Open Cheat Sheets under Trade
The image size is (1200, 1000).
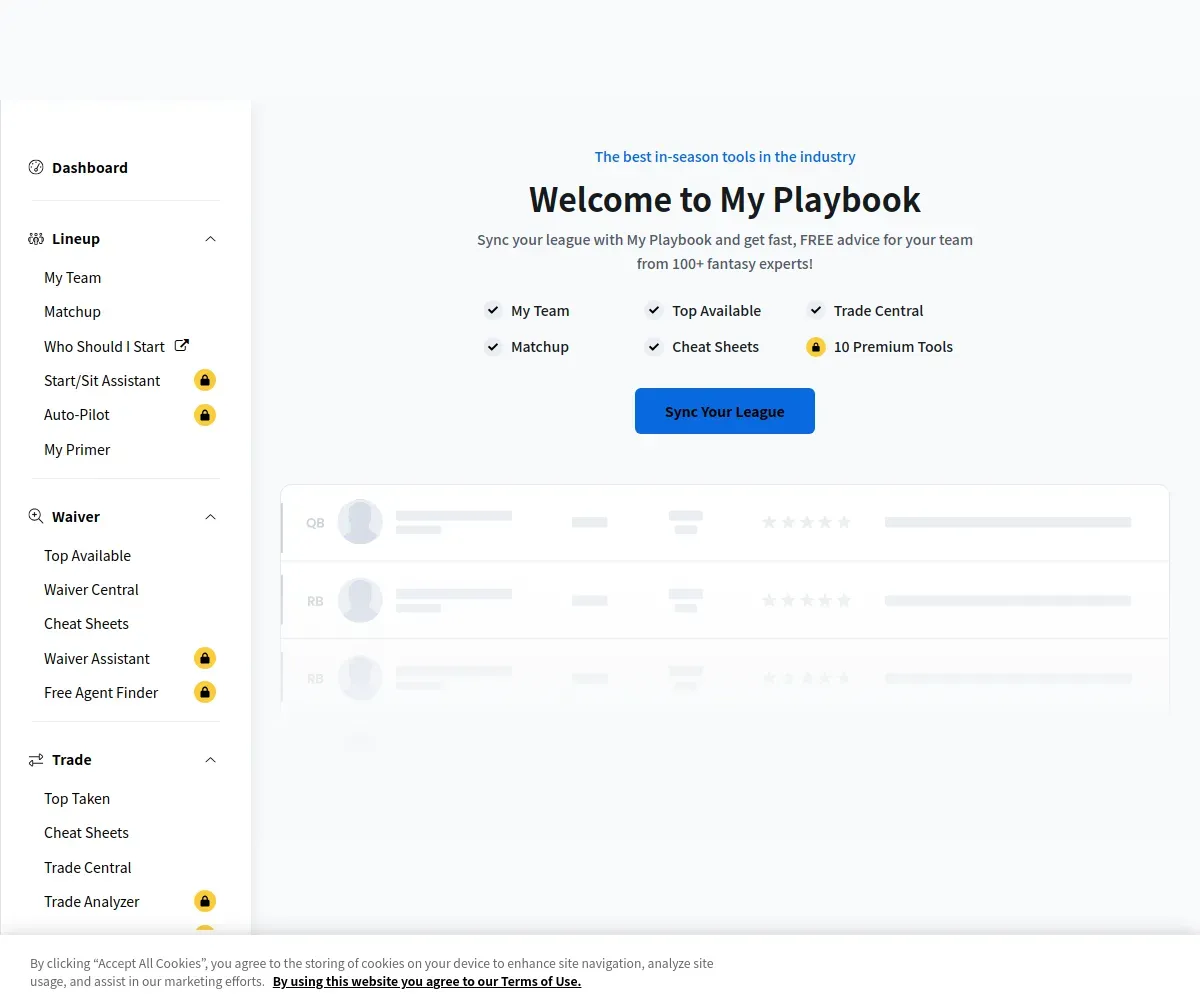coord(87,833)
